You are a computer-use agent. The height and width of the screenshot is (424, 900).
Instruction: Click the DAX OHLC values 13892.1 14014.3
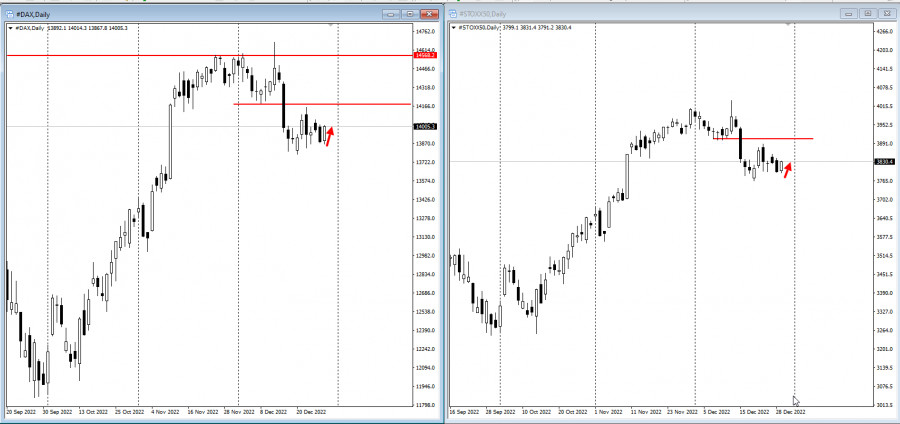(x=68, y=28)
